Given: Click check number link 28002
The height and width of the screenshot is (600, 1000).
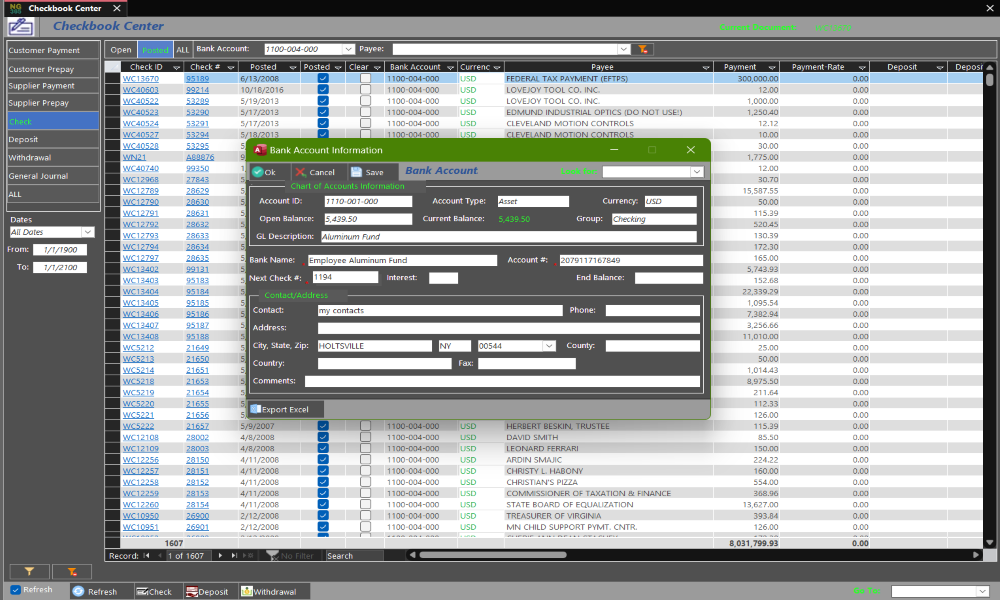Looking at the screenshot, I should pyautogui.click(x=198, y=437).
